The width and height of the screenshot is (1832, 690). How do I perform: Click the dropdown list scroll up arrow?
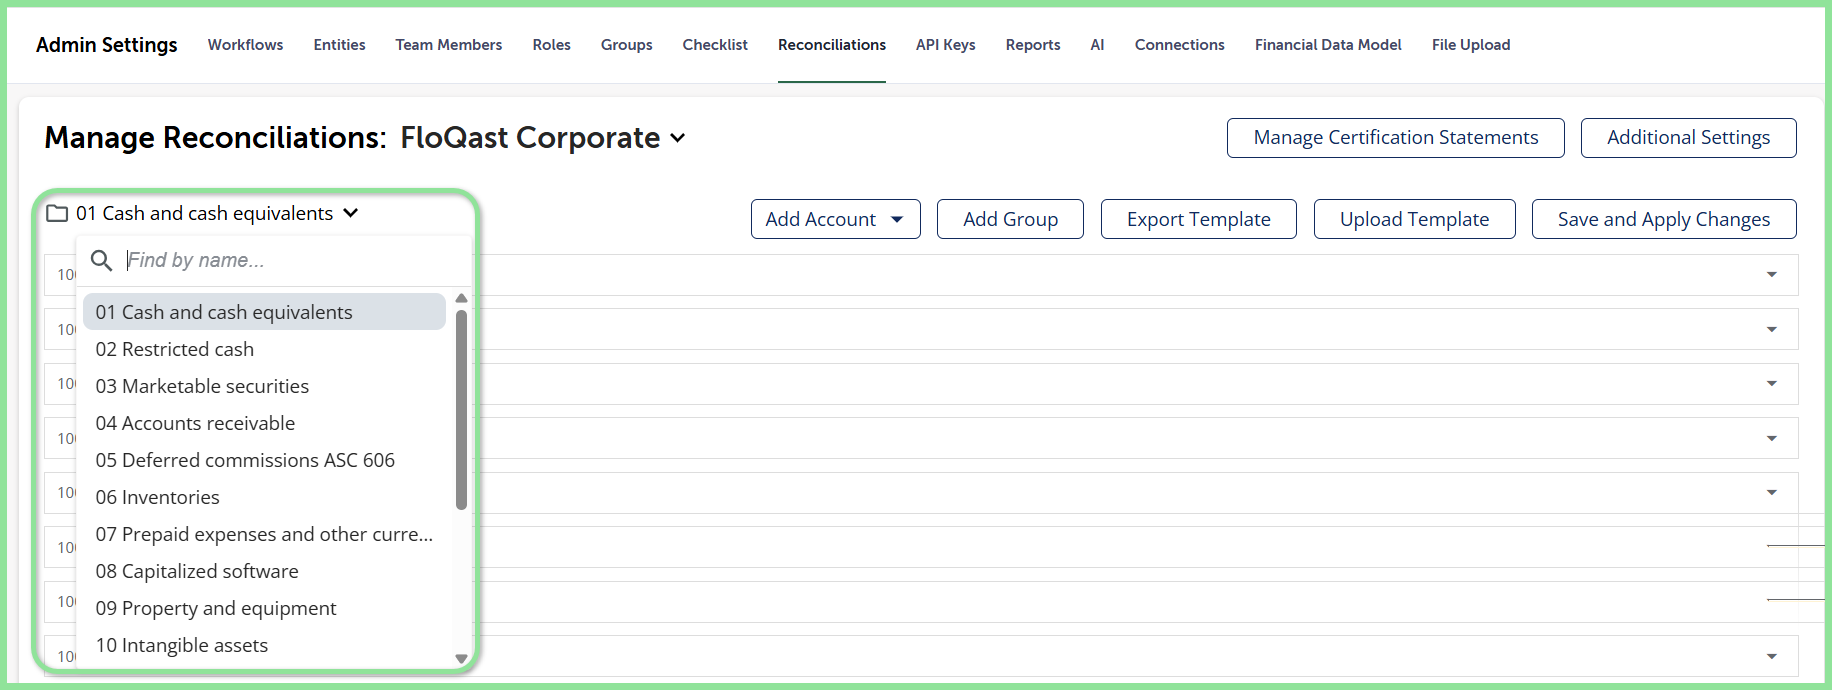coord(461,298)
